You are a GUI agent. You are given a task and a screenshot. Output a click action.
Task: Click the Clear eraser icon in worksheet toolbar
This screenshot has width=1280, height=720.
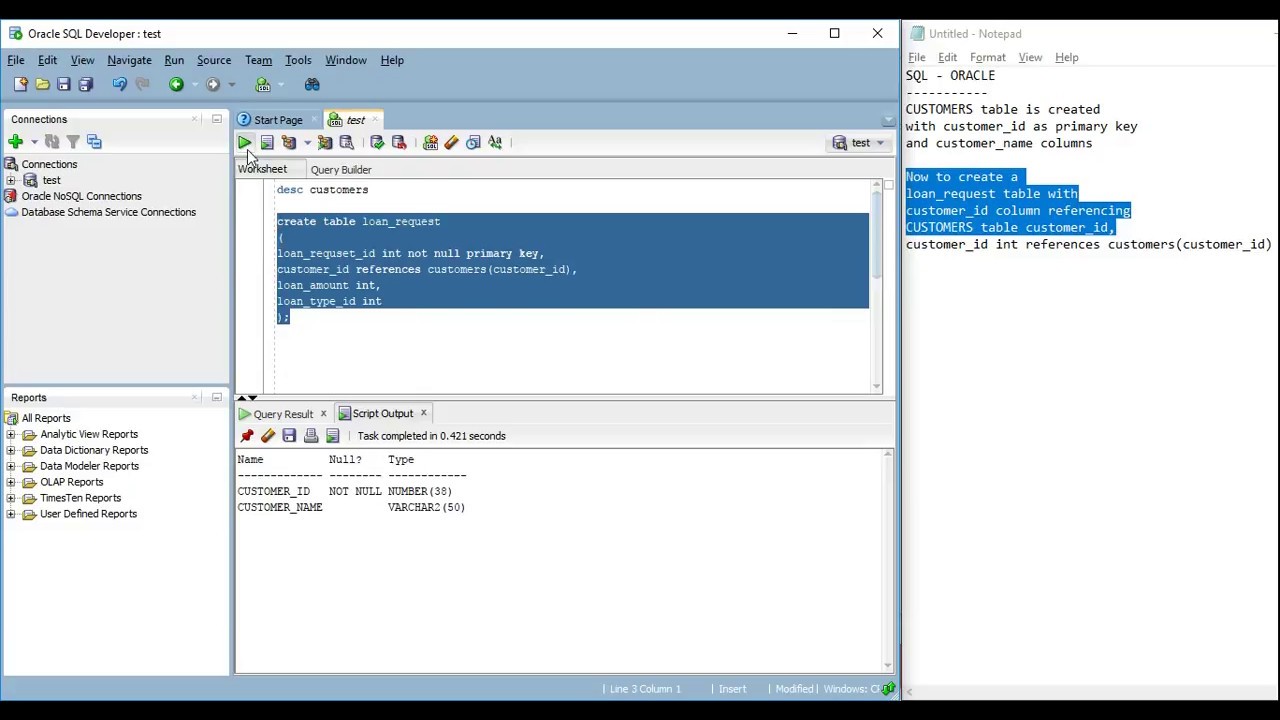point(452,143)
